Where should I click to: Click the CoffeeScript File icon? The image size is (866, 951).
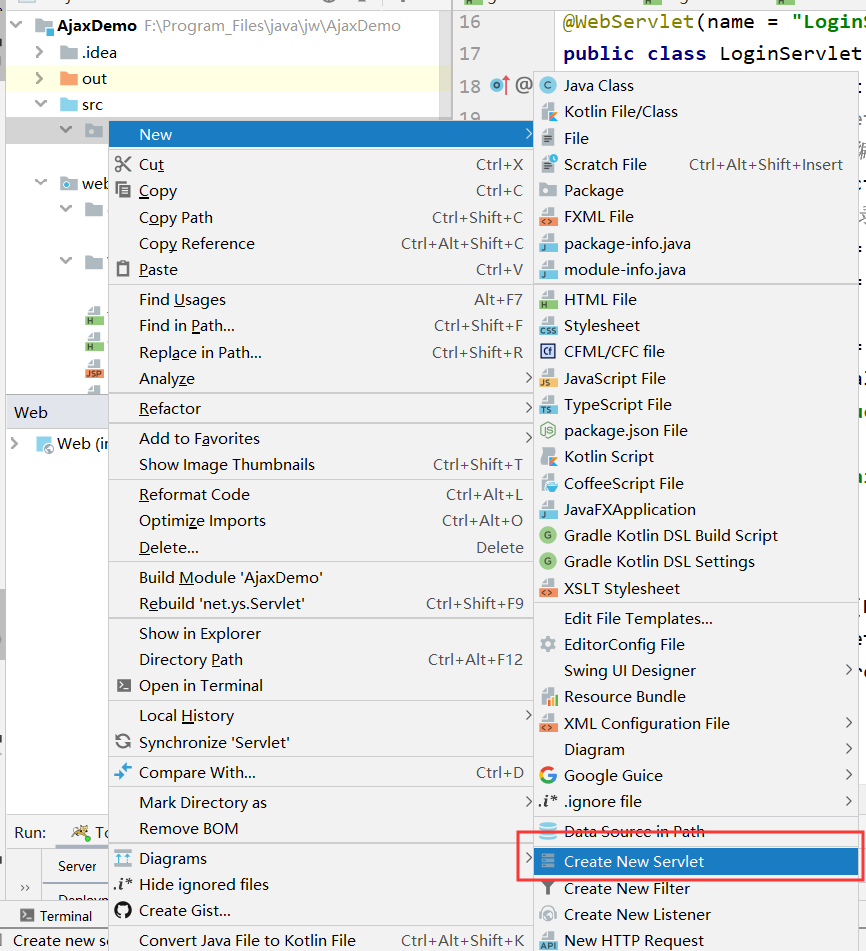(548, 483)
